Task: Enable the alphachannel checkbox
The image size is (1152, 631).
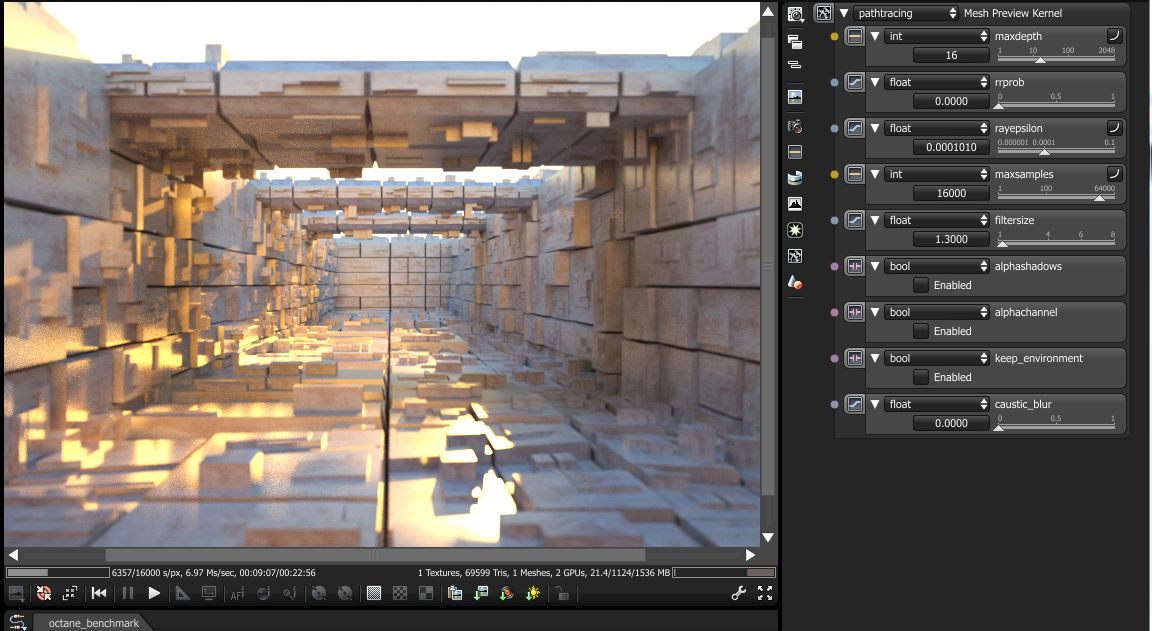Action: point(921,331)
